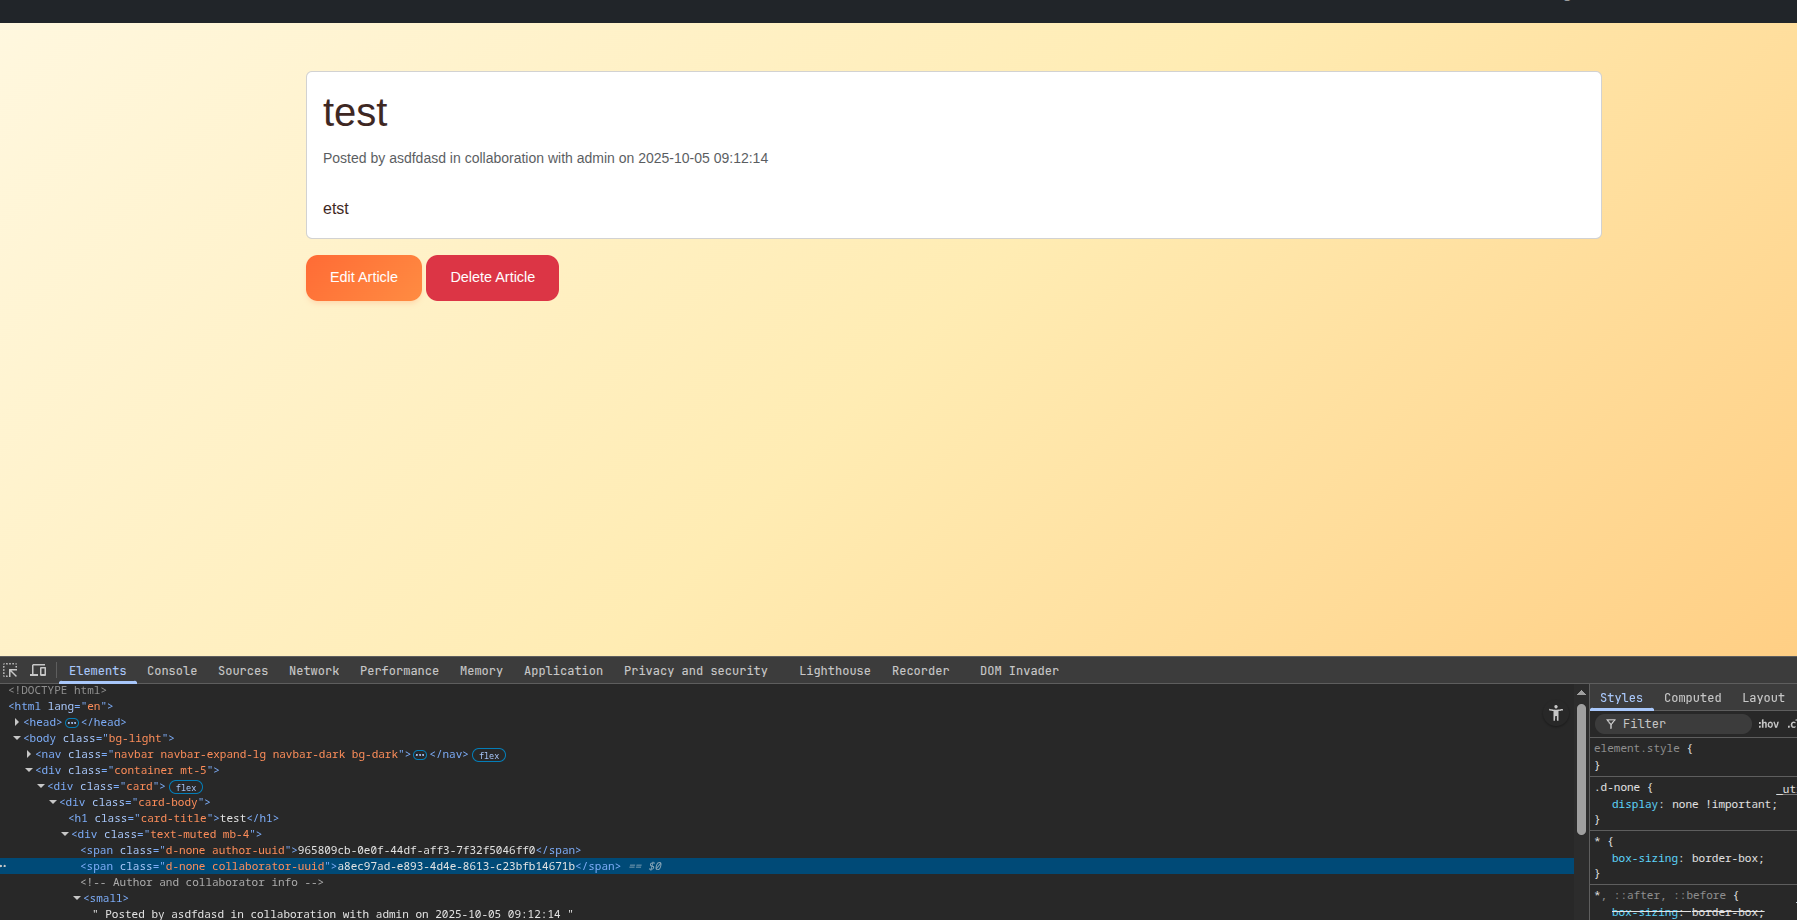Toggle the device toolbar icon

(38, 670)
